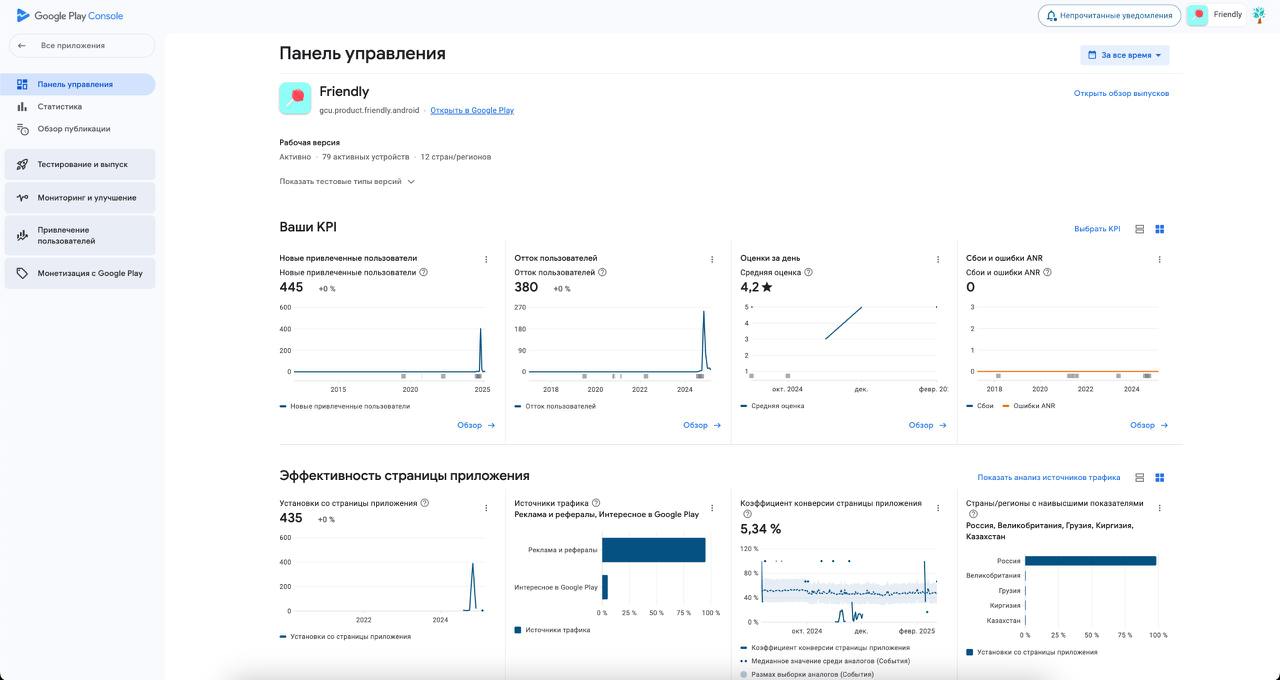Open the kebab menu on Сбои и ошибки ANR card
The height and width of the screenshot is (680, 1280).
click(x=1159, y=259)
